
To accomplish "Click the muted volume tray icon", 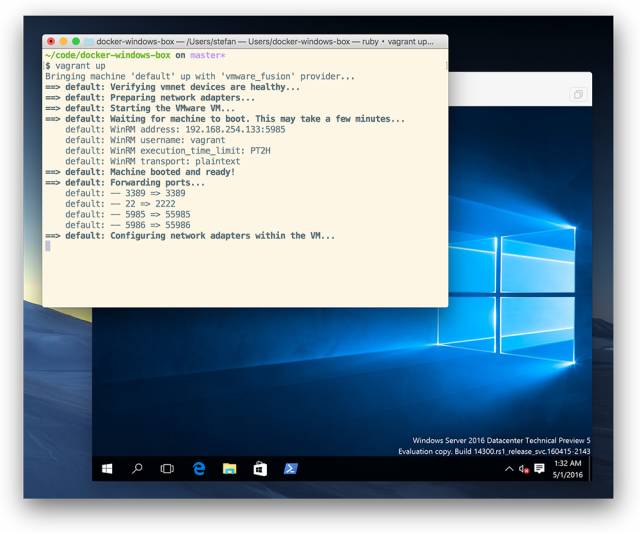I will point(524,469).
